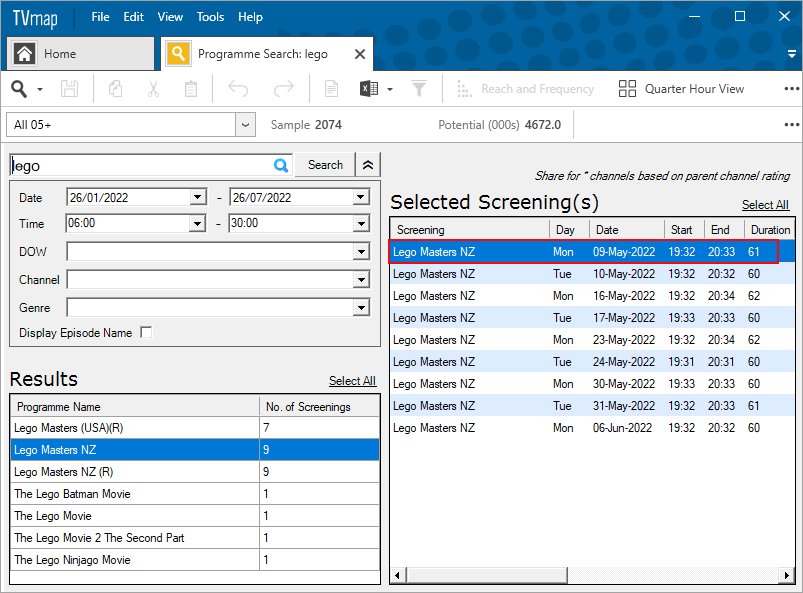Select Lego Masters NZ (R) result row

195,472
